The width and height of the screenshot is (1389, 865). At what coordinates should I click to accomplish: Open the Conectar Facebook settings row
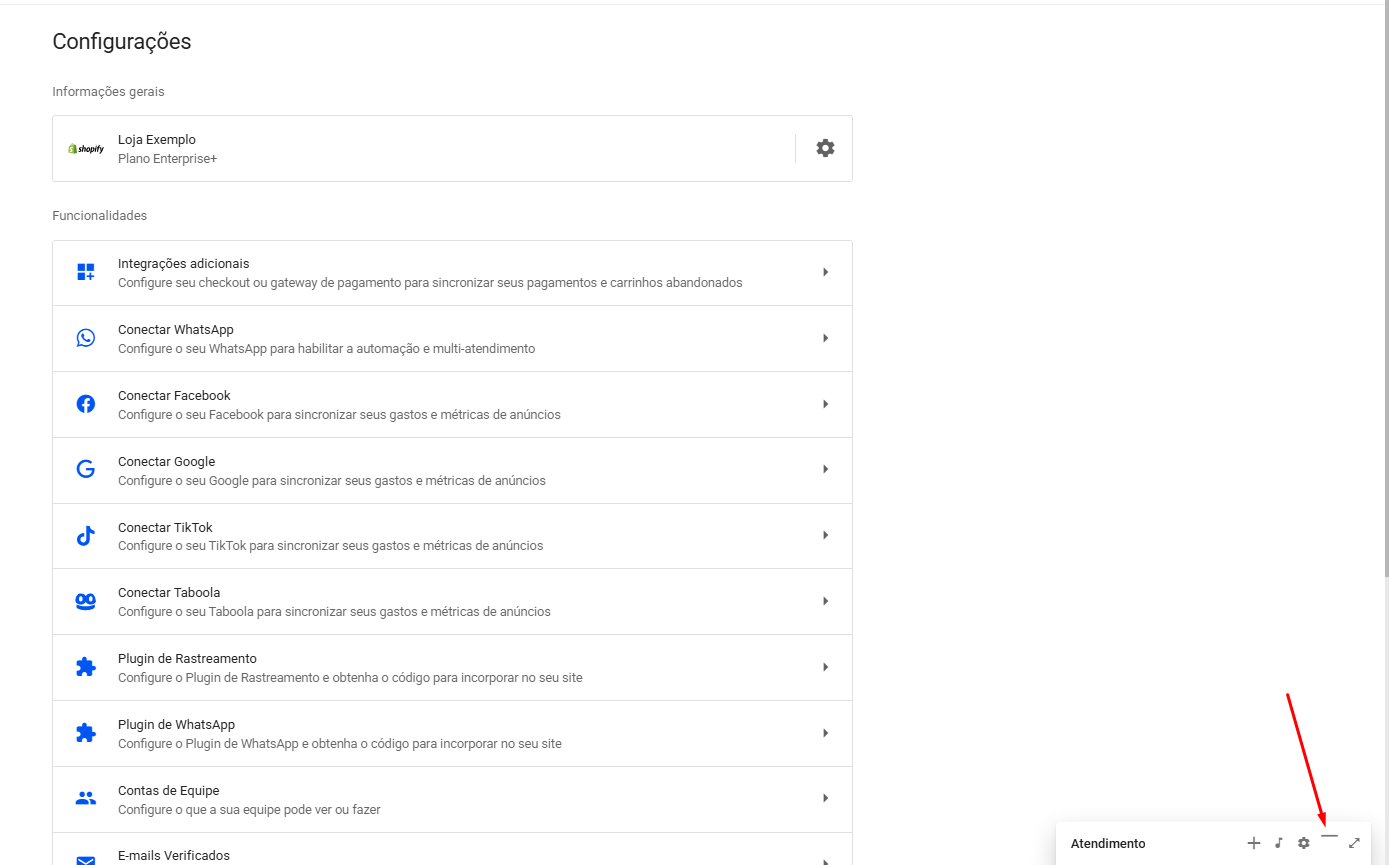pyautogui.click(x=452, y=404)
